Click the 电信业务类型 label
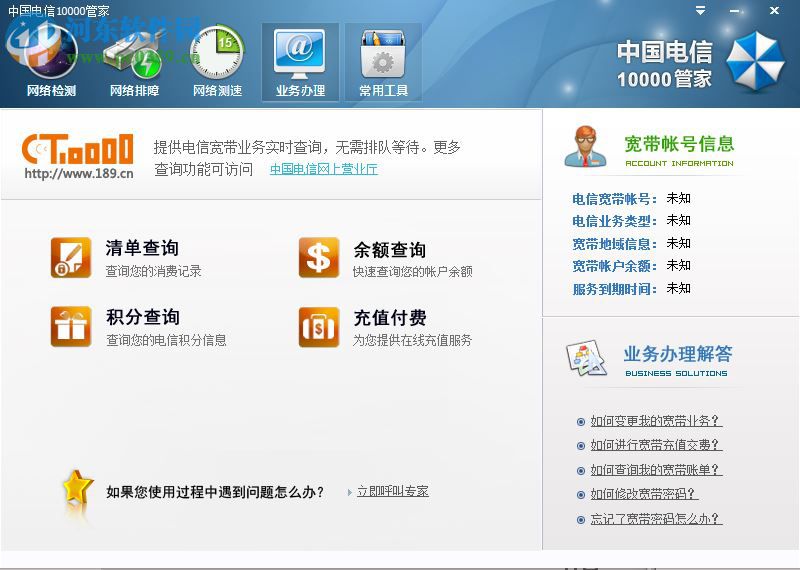 (x=614, y=221)
